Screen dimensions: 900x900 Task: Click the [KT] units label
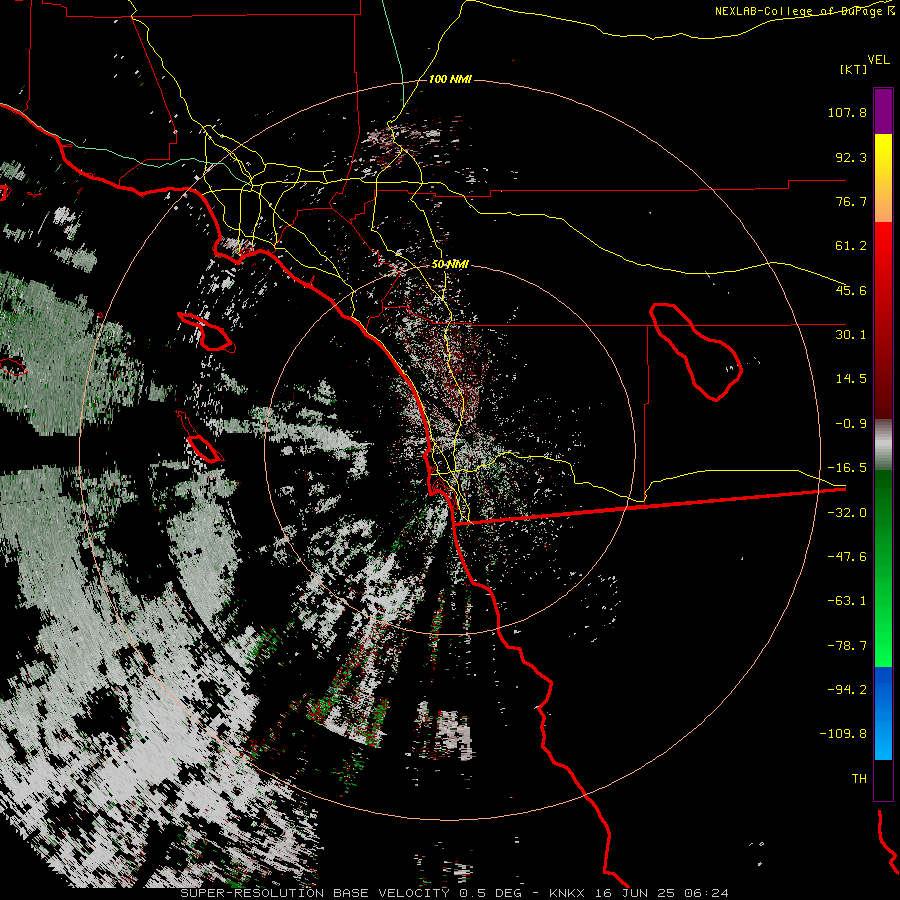854,69
